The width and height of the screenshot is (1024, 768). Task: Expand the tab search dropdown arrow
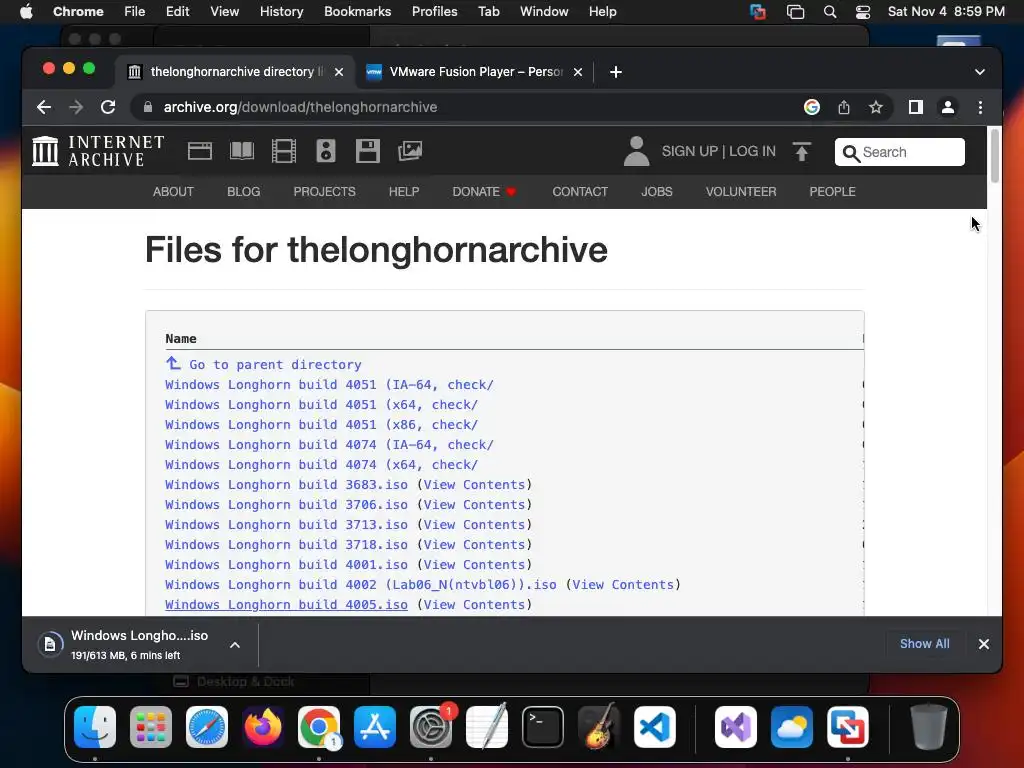tap(980, 72)
